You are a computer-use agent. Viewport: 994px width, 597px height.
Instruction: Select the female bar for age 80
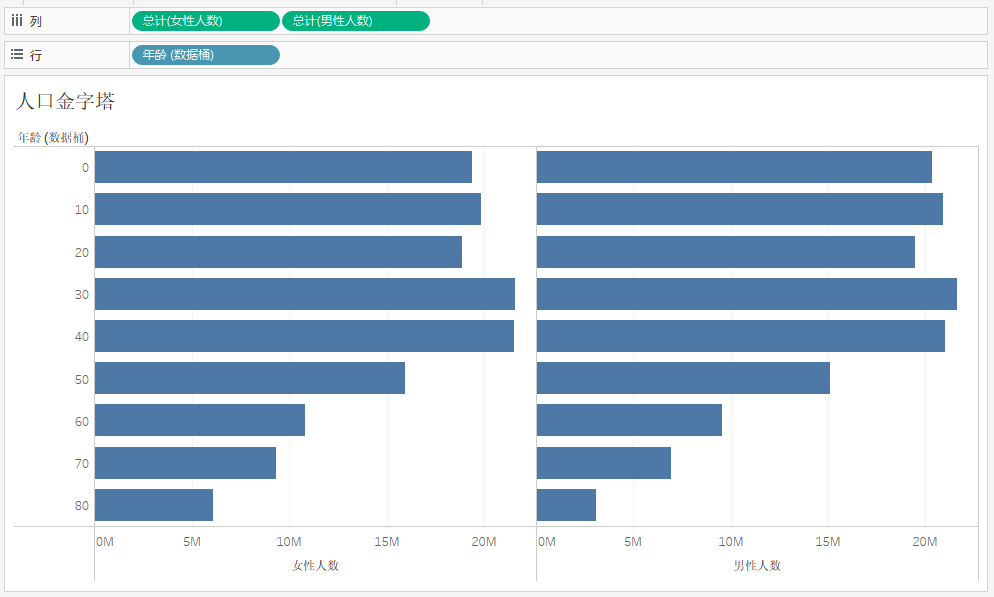(x=154, y=505)
